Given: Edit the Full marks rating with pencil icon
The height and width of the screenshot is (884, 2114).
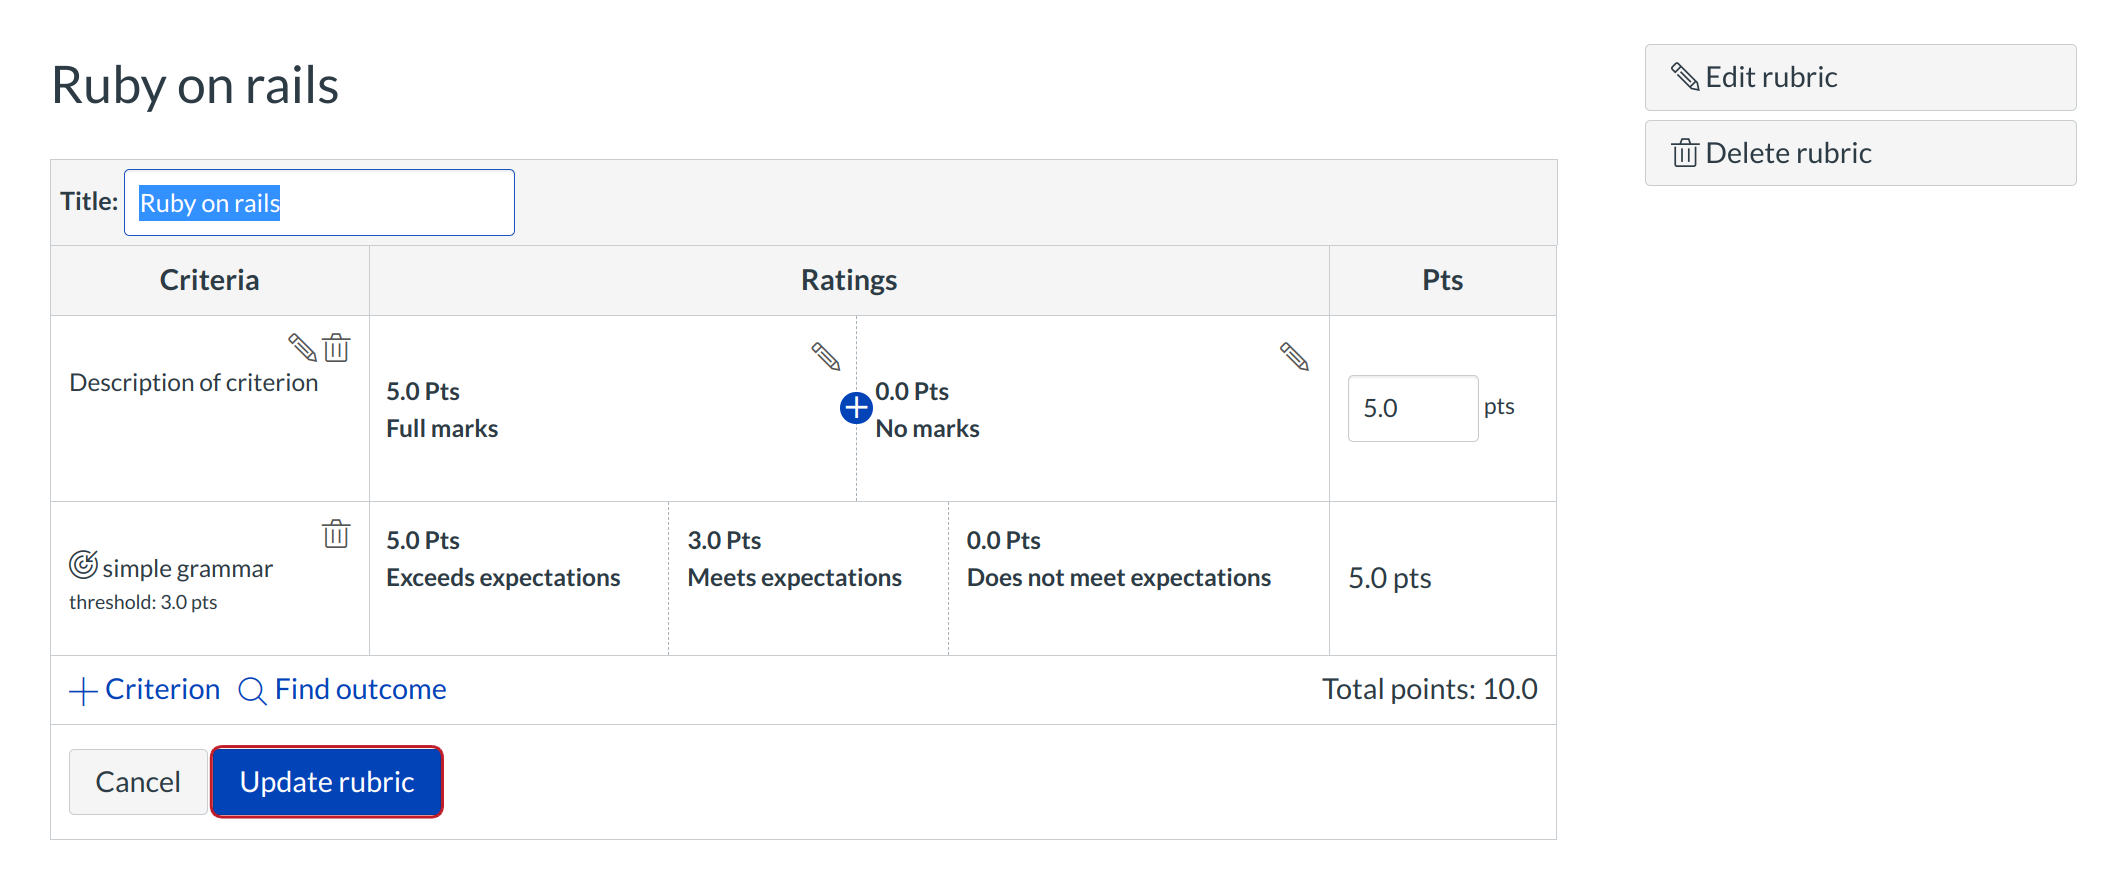Looking at the screenshot, I should pos(825,356).
